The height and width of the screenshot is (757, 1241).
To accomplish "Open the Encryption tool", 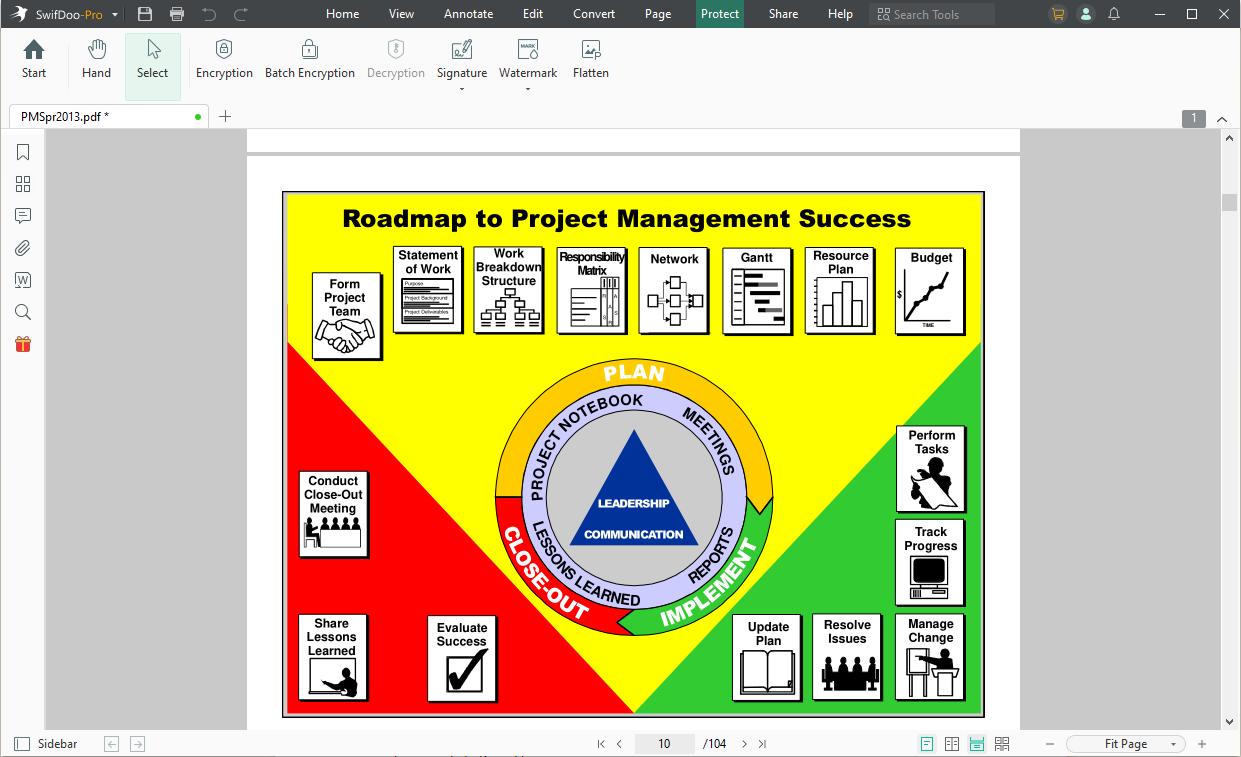I will [224, 60].
